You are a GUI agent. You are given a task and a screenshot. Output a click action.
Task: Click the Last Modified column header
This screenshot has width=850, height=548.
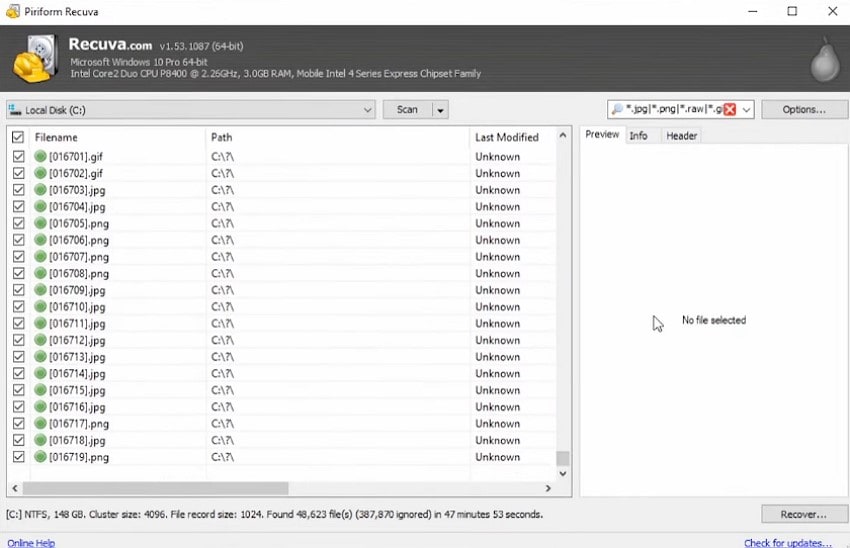coord(507,137)
